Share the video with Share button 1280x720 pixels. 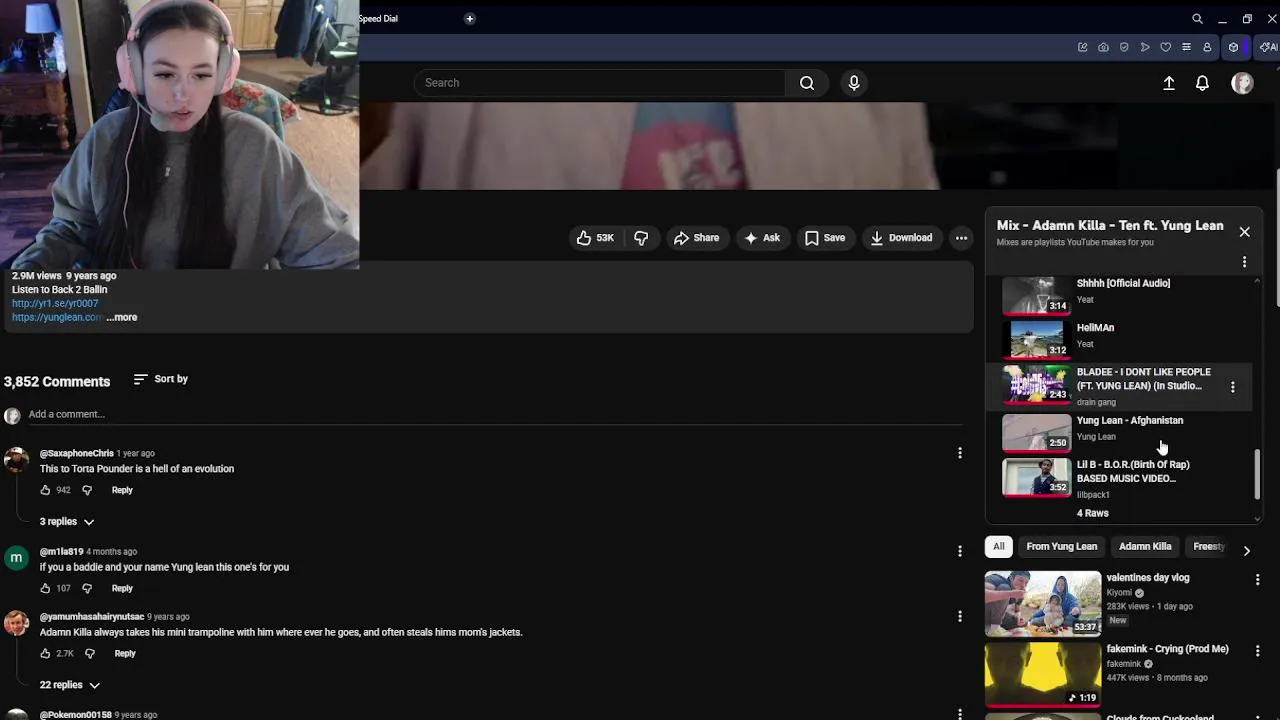pyautogui.click(x=696, y=238)
